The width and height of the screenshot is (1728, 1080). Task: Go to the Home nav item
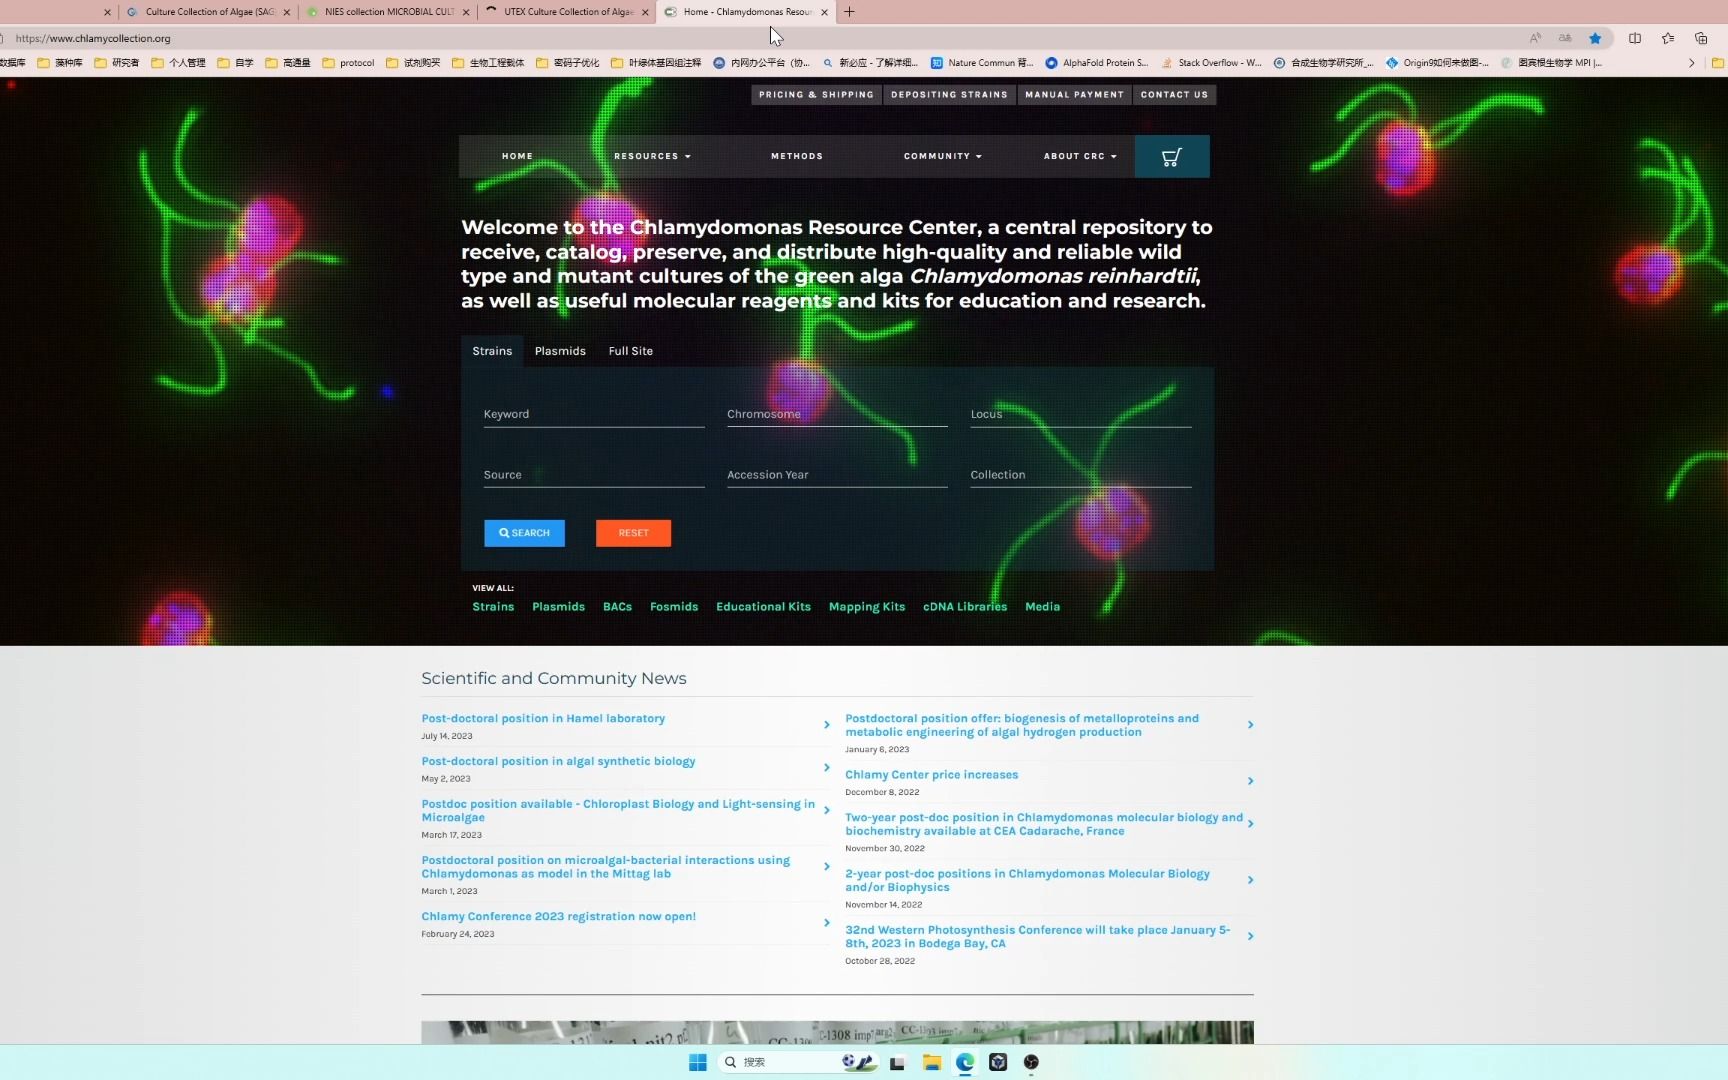(517, 156)
